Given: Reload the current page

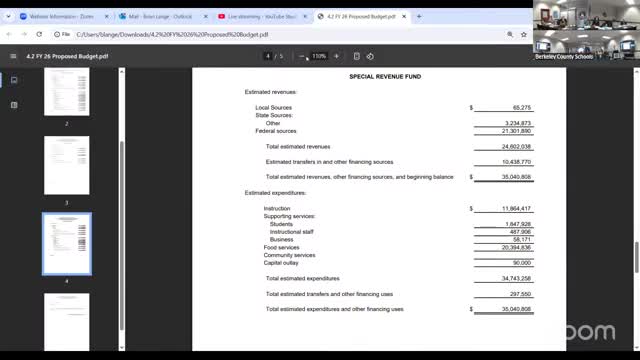Looking at the screenshot, I should [39, 34].
